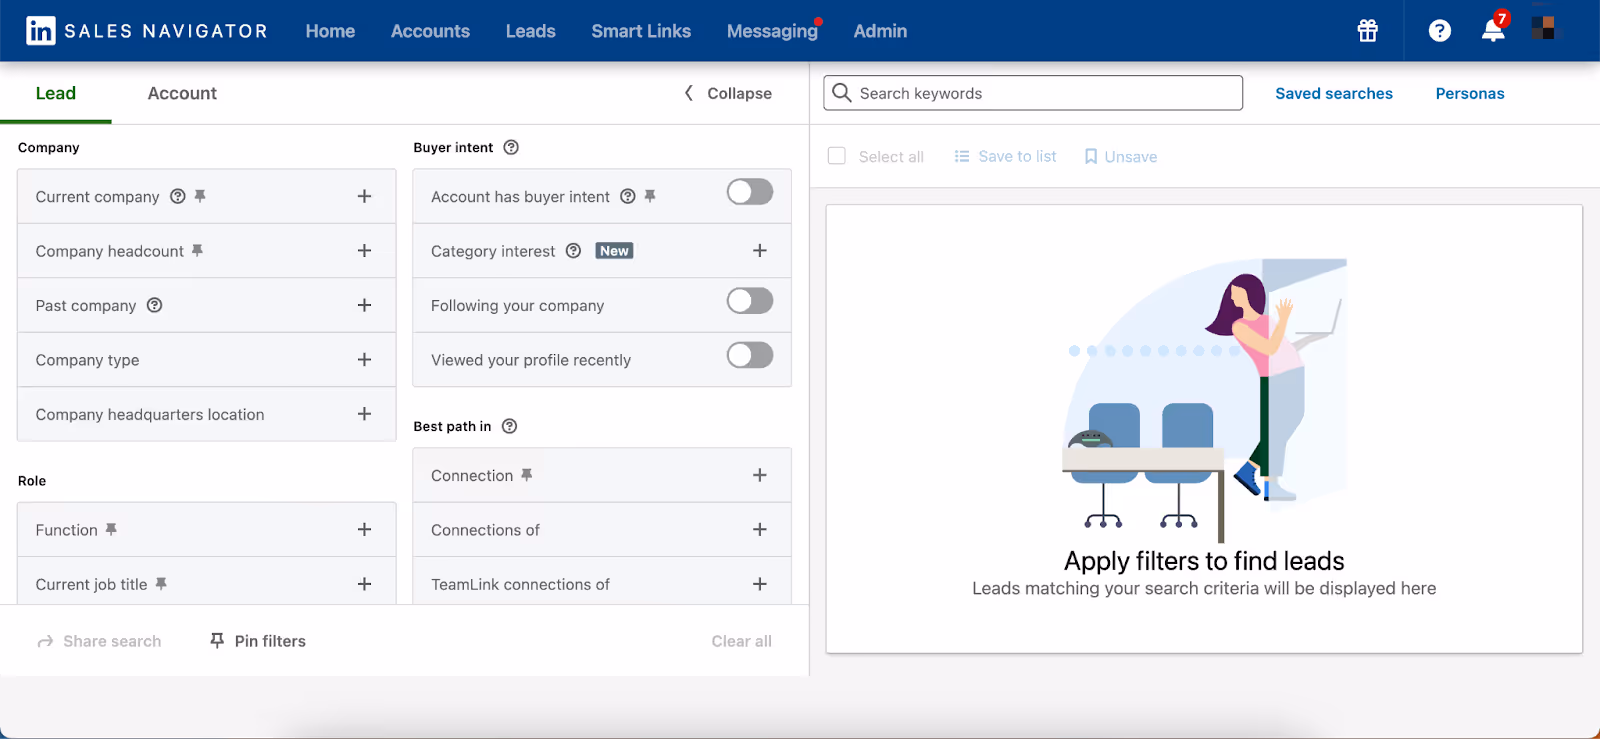Open the notifications bell icon
Screen dimensions: 1600x739
pyautogui.click(x=1493, y=30)
